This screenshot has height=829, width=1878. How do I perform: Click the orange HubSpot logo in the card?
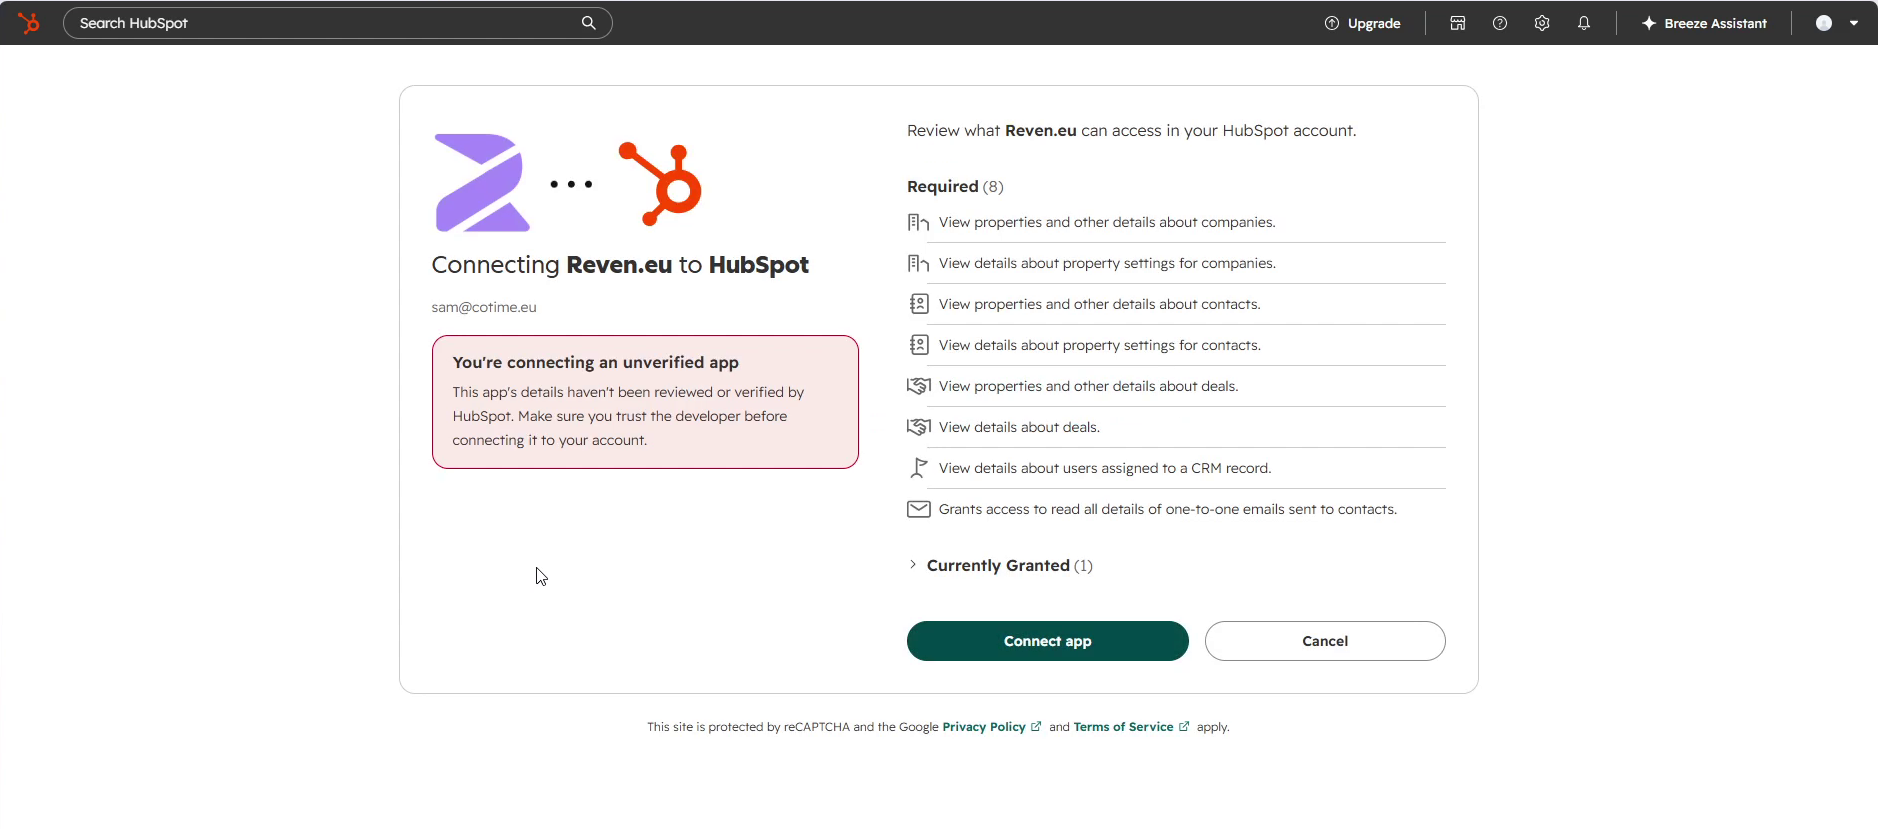tap(660, 183)
